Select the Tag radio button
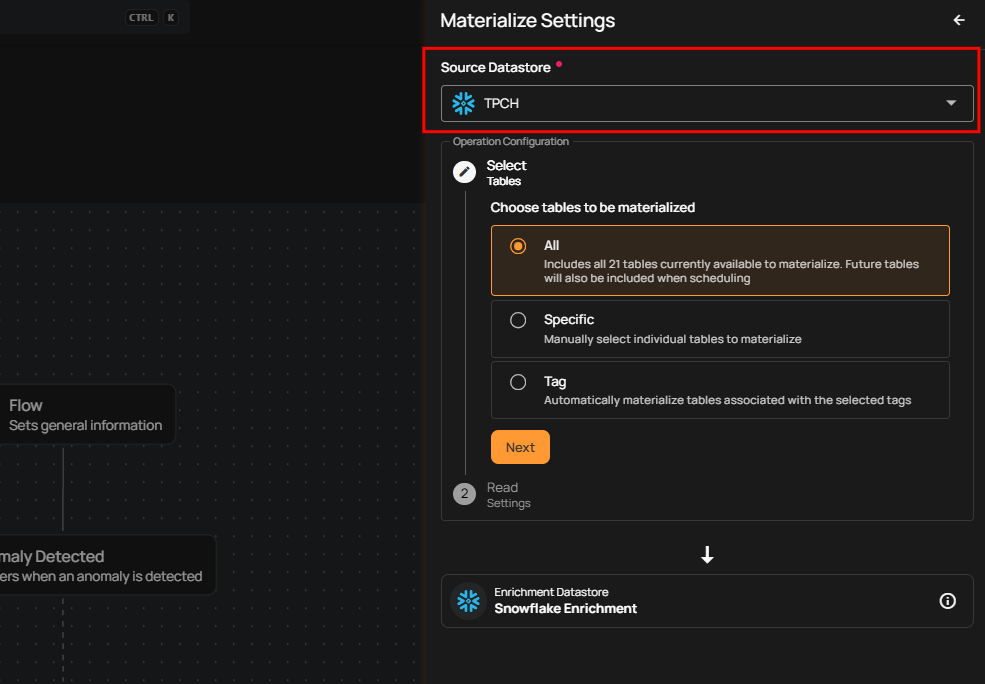Viewport: 985px width, 684px height. click(518, 382)
